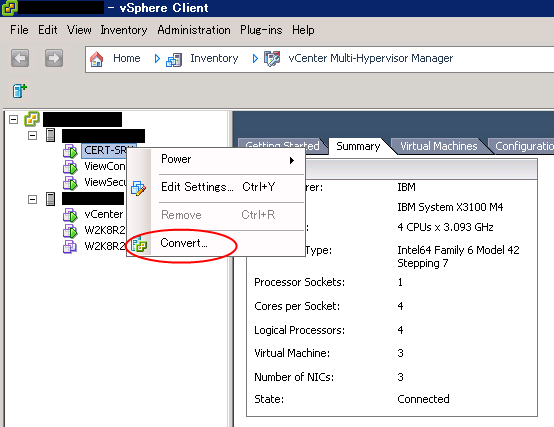
Task: Open the Administration menu
Action: click(x=194, y=30)
